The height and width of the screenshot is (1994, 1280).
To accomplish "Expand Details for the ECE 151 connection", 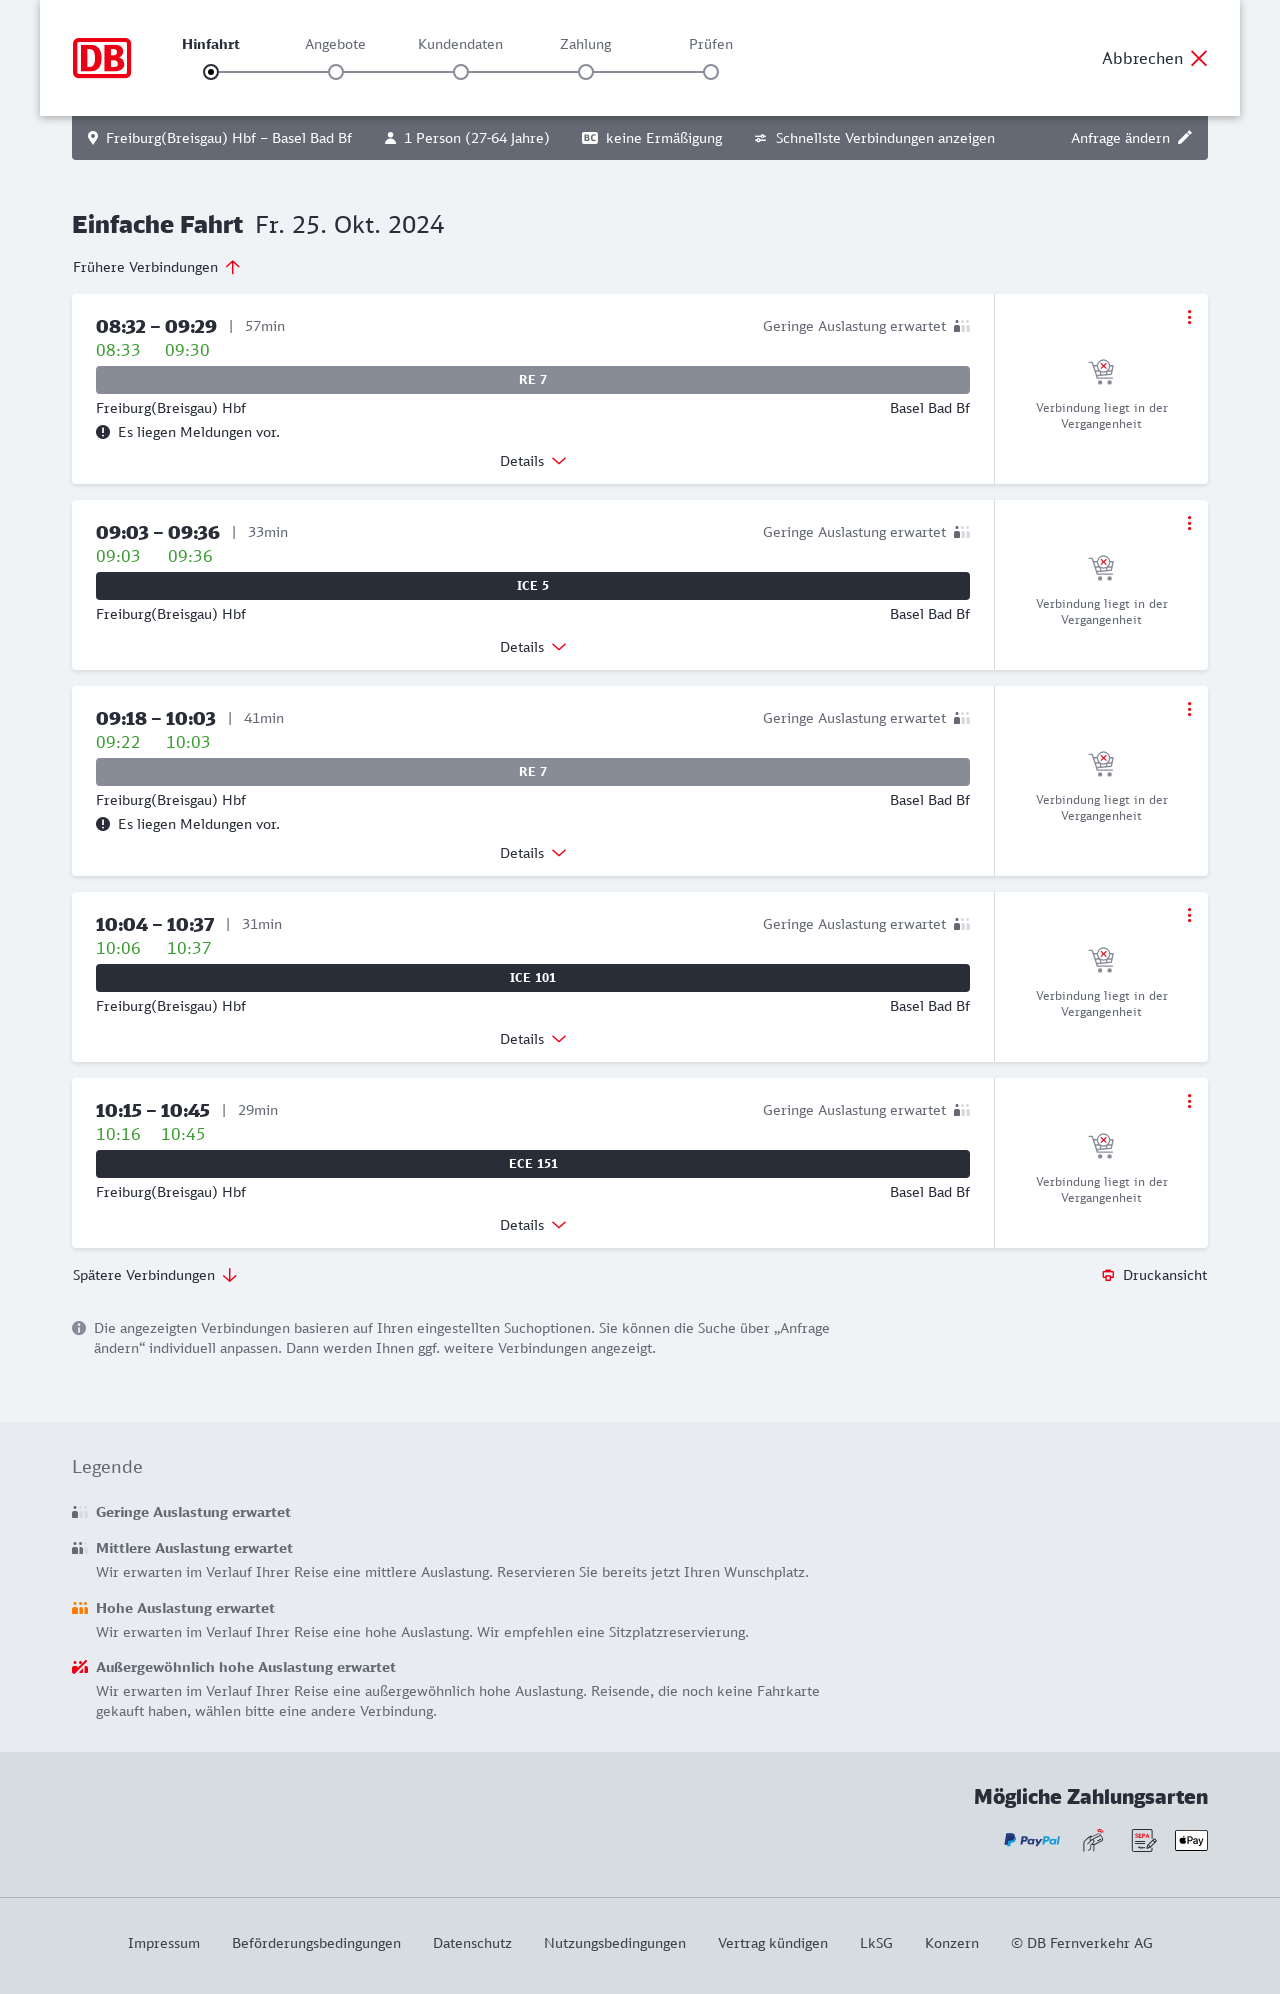I will click(533, 1225).
